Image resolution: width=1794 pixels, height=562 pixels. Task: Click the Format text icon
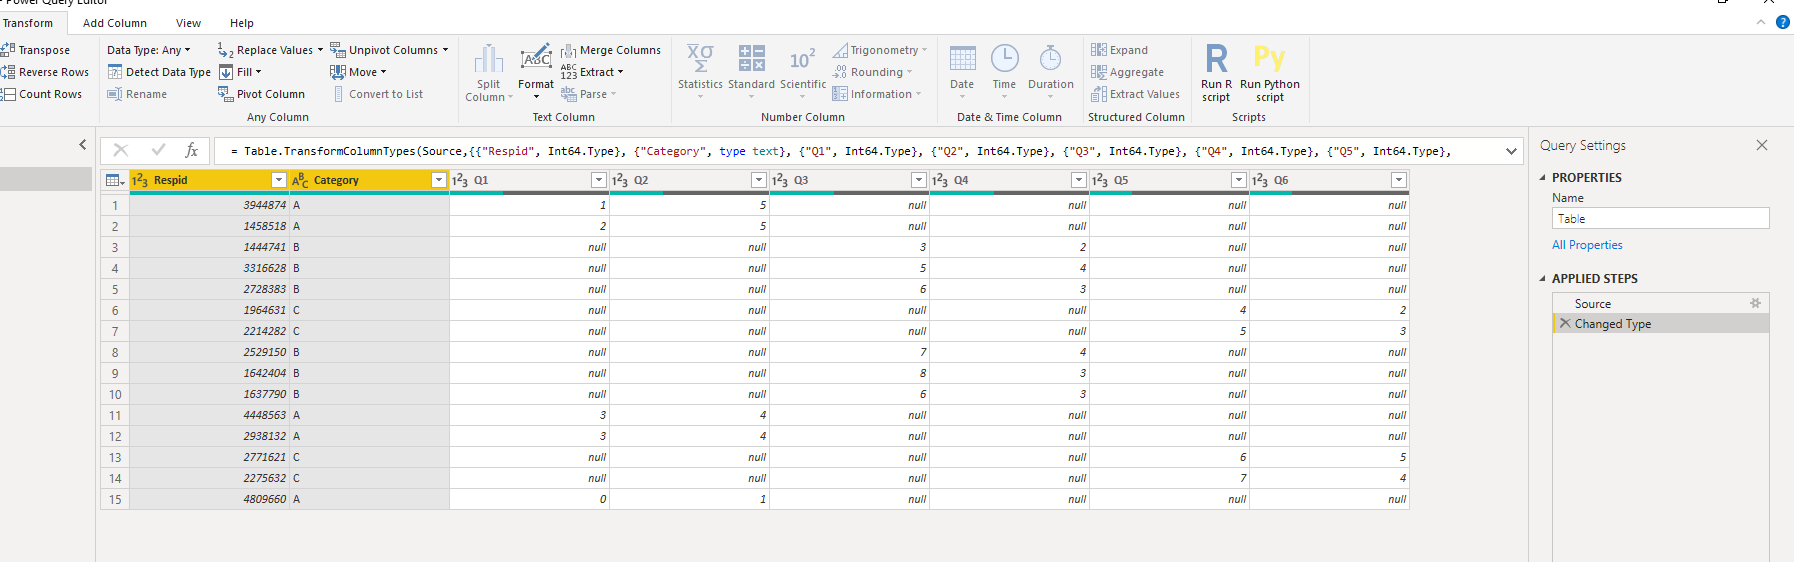(536, 56)
